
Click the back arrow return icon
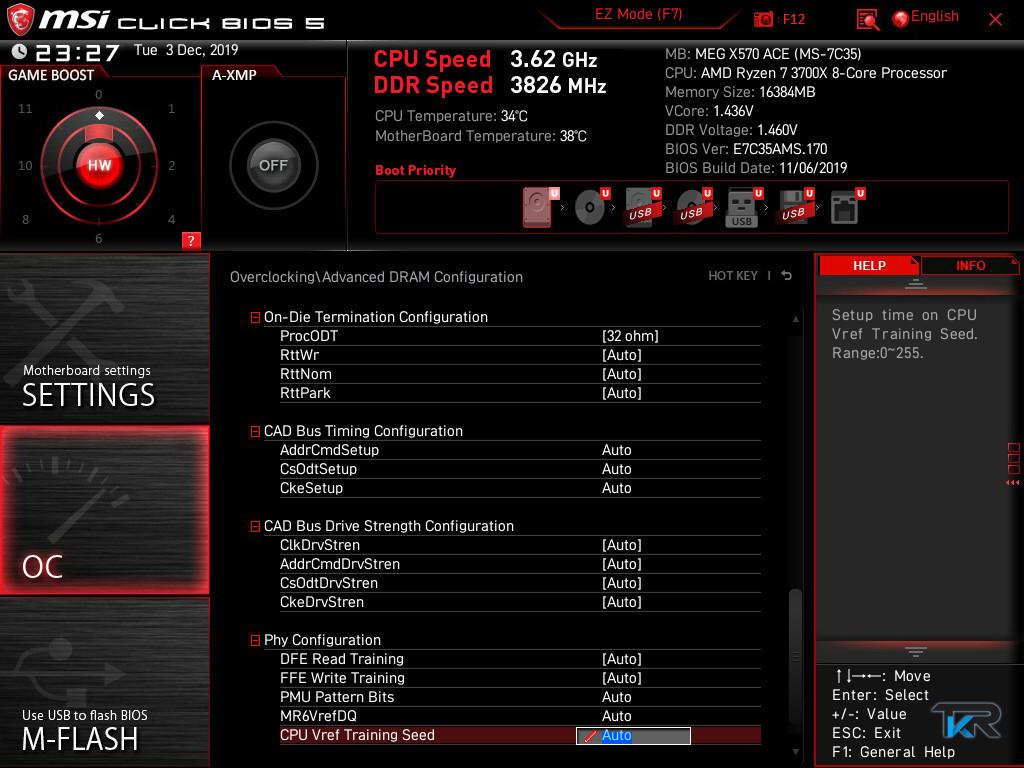point(786,276)
